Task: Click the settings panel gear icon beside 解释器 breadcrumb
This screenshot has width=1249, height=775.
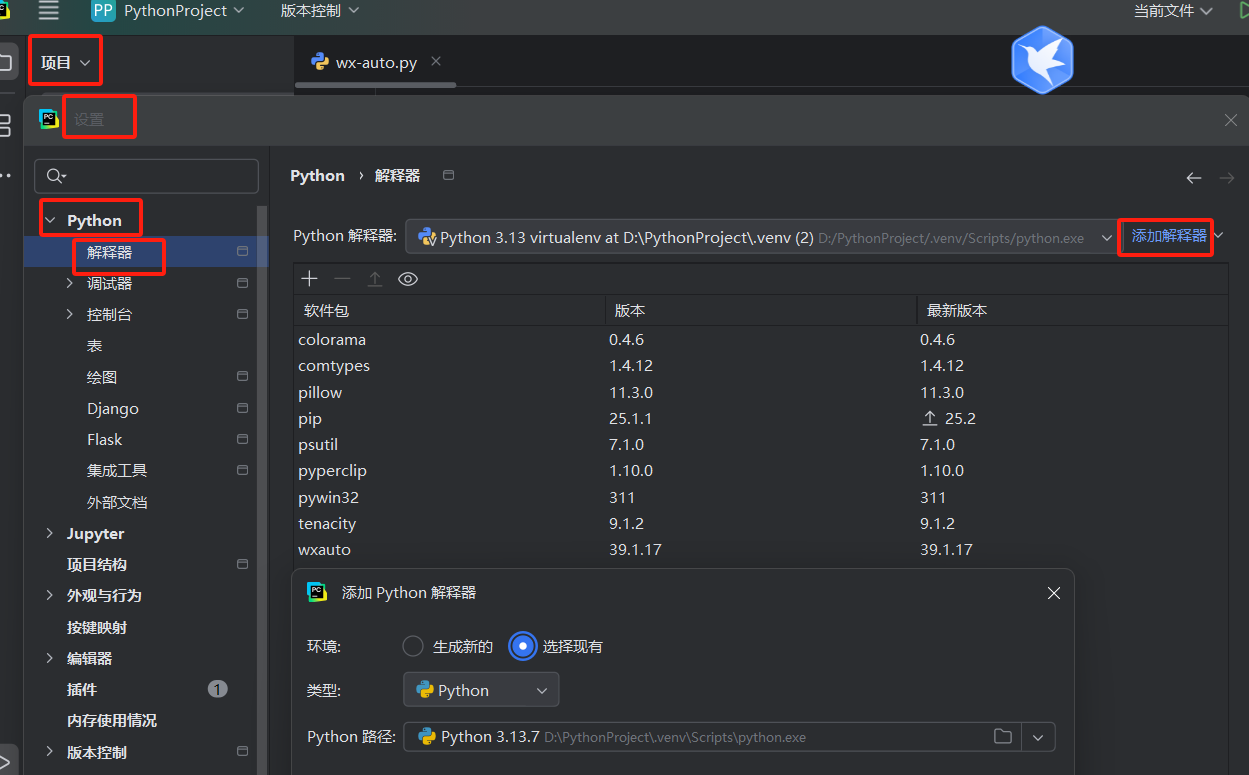Action: pyautogui.click(x=448, y=174)
